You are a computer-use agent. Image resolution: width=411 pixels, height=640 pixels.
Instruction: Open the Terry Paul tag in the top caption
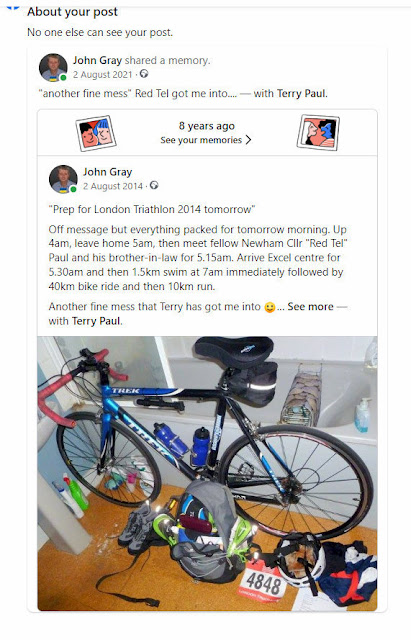[301, 93]
